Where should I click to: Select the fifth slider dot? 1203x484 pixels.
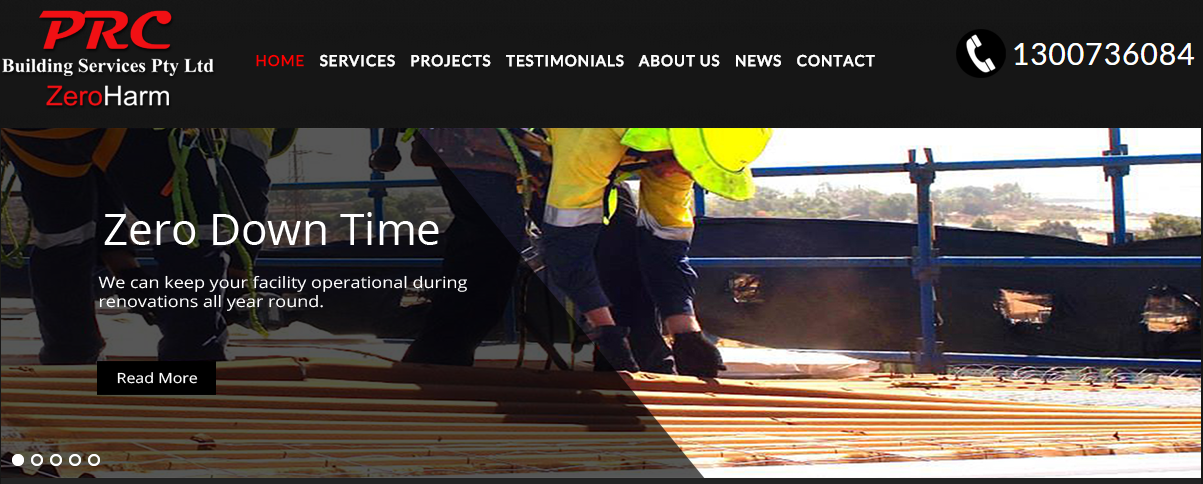pyautogui.click(x=94, y=460)
